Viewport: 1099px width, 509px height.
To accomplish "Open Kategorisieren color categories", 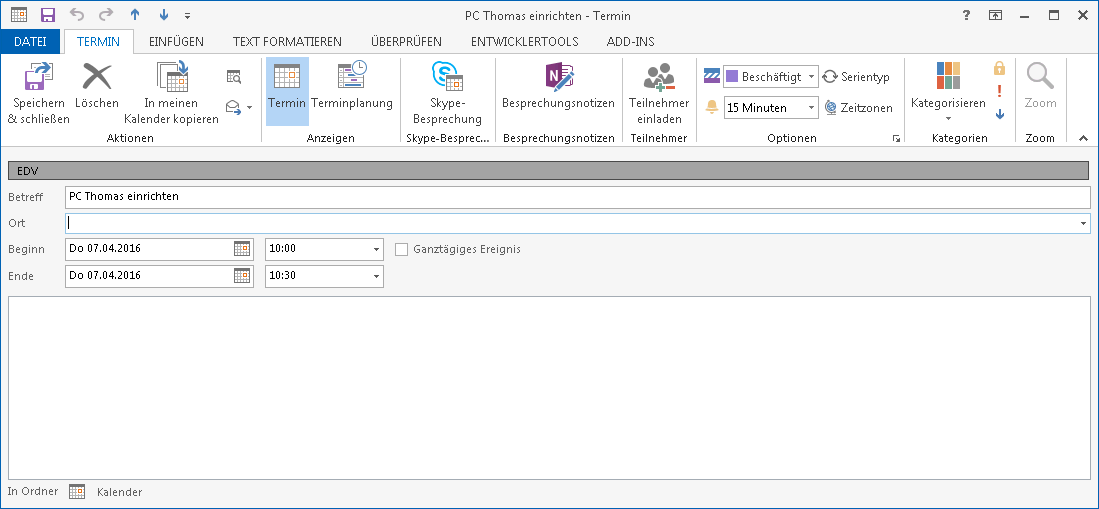I will coord(948,85).
